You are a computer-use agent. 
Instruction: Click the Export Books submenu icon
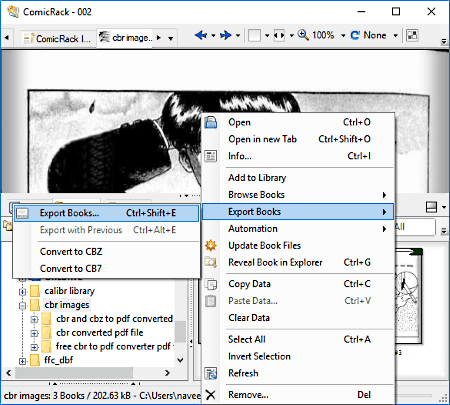tap(23, 213)
